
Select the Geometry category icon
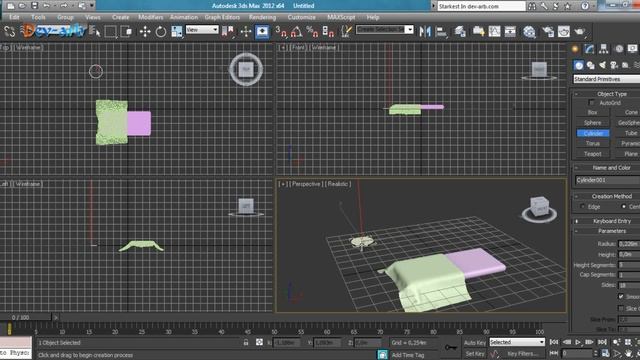click(579, 65)
